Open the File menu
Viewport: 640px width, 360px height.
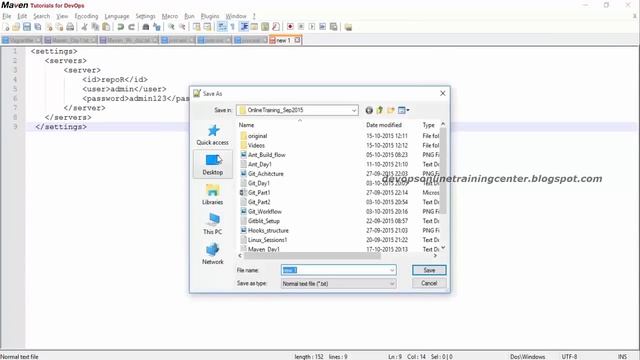coord(7,16)
